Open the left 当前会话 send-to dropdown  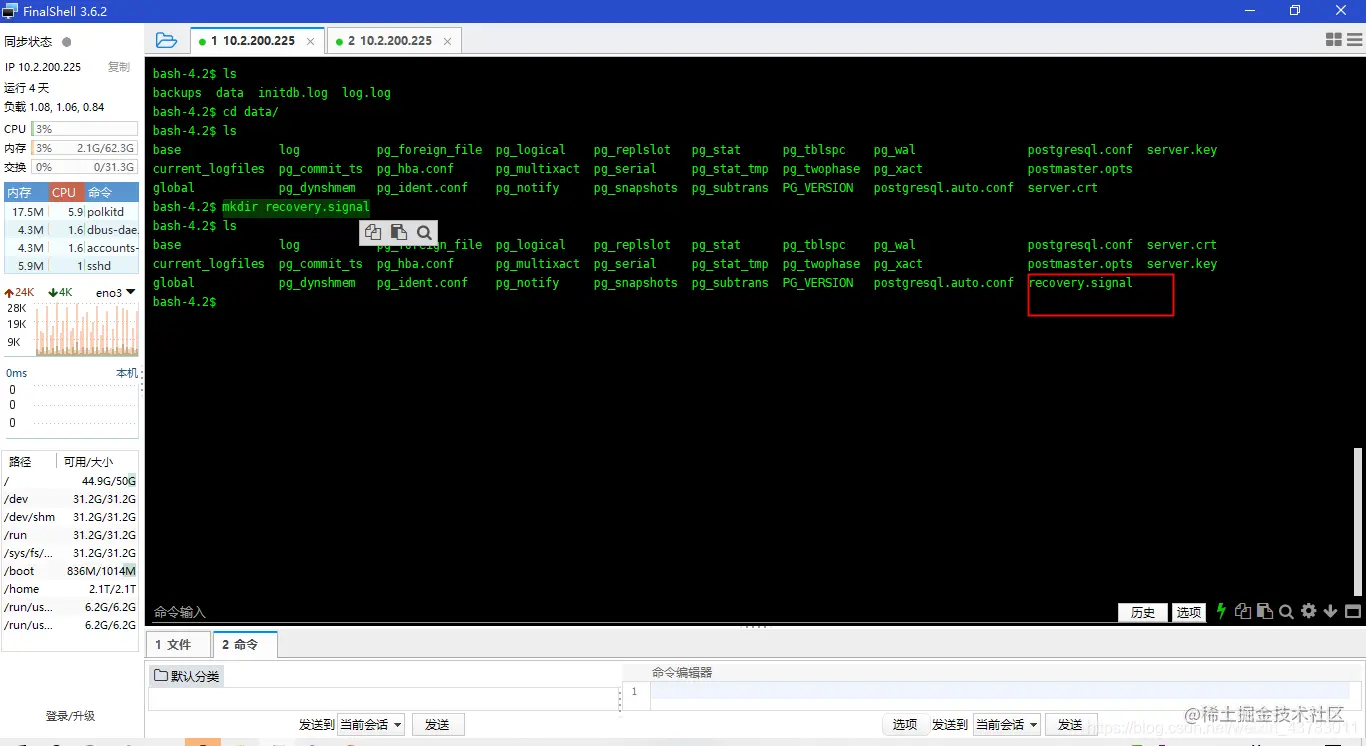click(371, 724)
